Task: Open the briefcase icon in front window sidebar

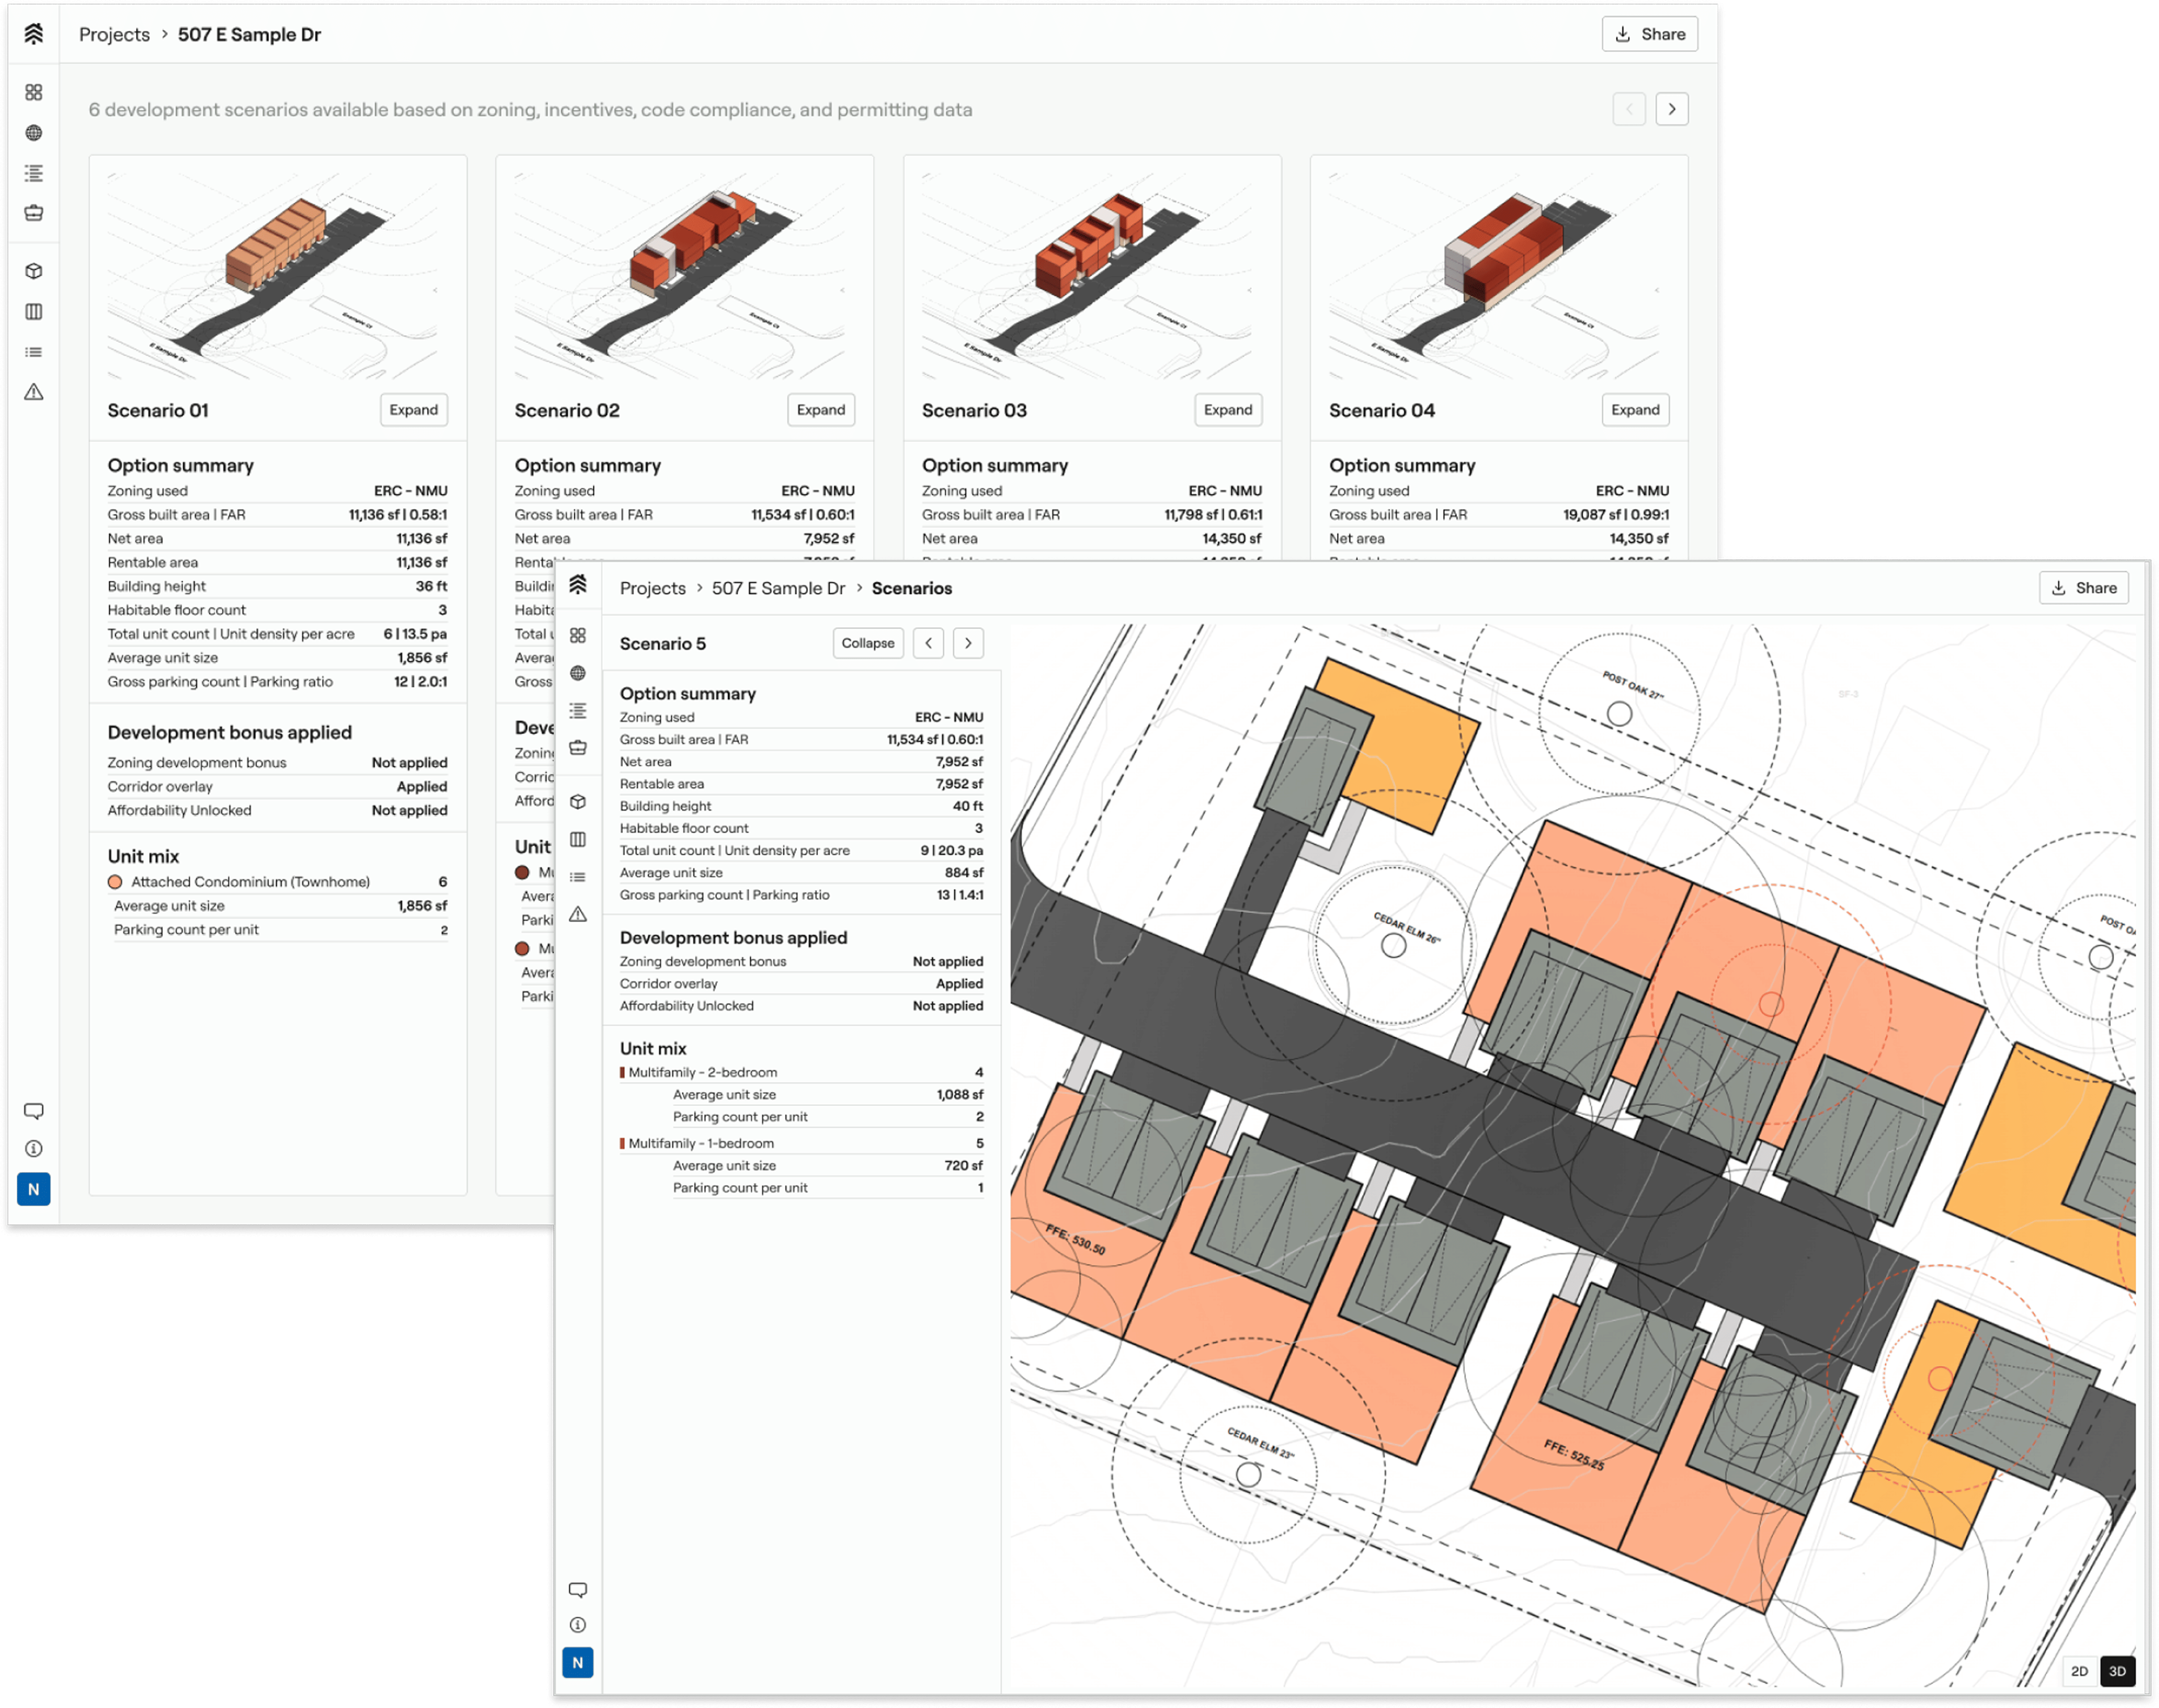Action: pos(578,748)
